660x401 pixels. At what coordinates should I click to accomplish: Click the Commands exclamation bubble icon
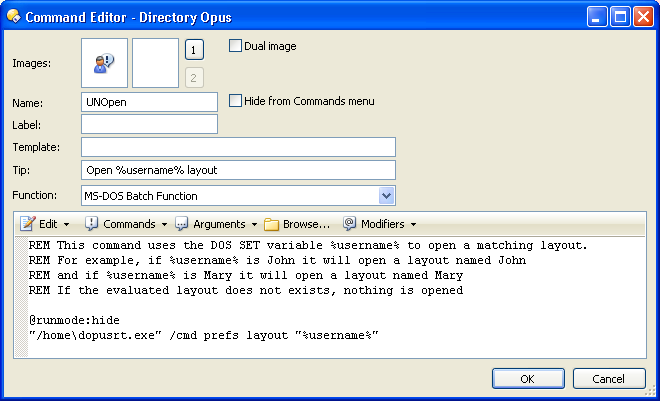(x=91, y=224)
